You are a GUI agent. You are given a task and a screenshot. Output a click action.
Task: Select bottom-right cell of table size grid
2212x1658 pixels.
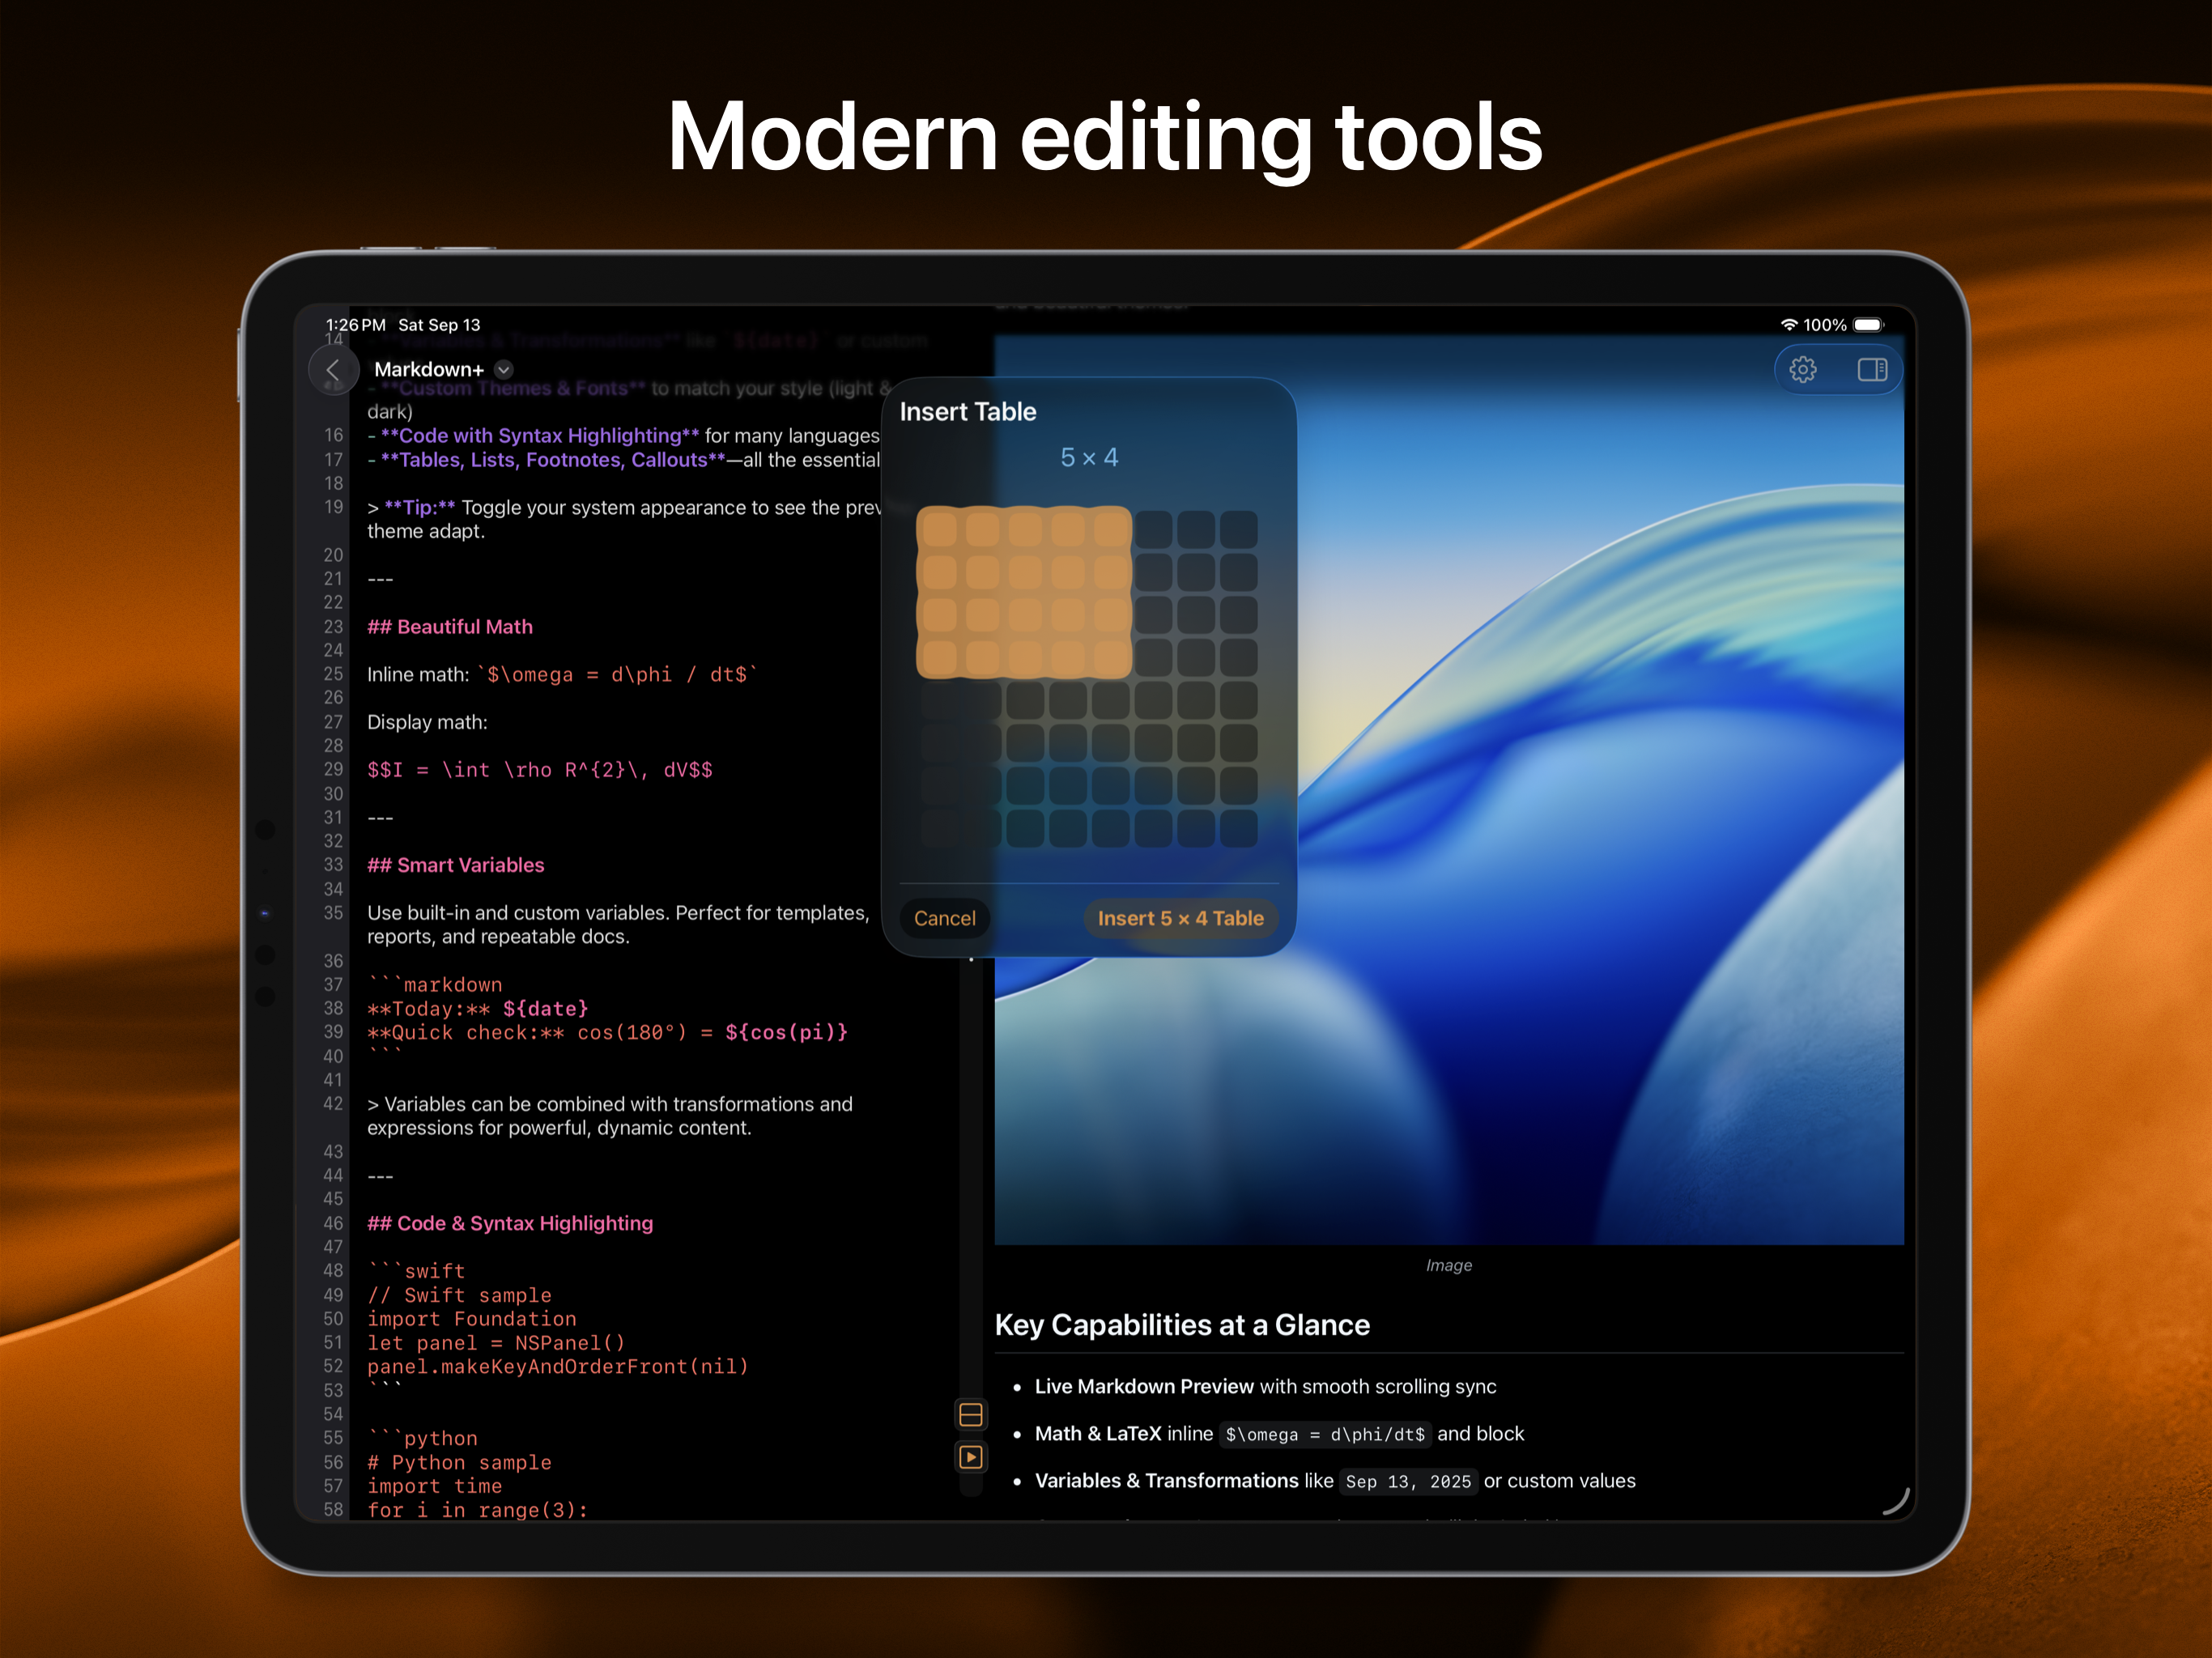pyautogui.click(x=1238, y=828)
